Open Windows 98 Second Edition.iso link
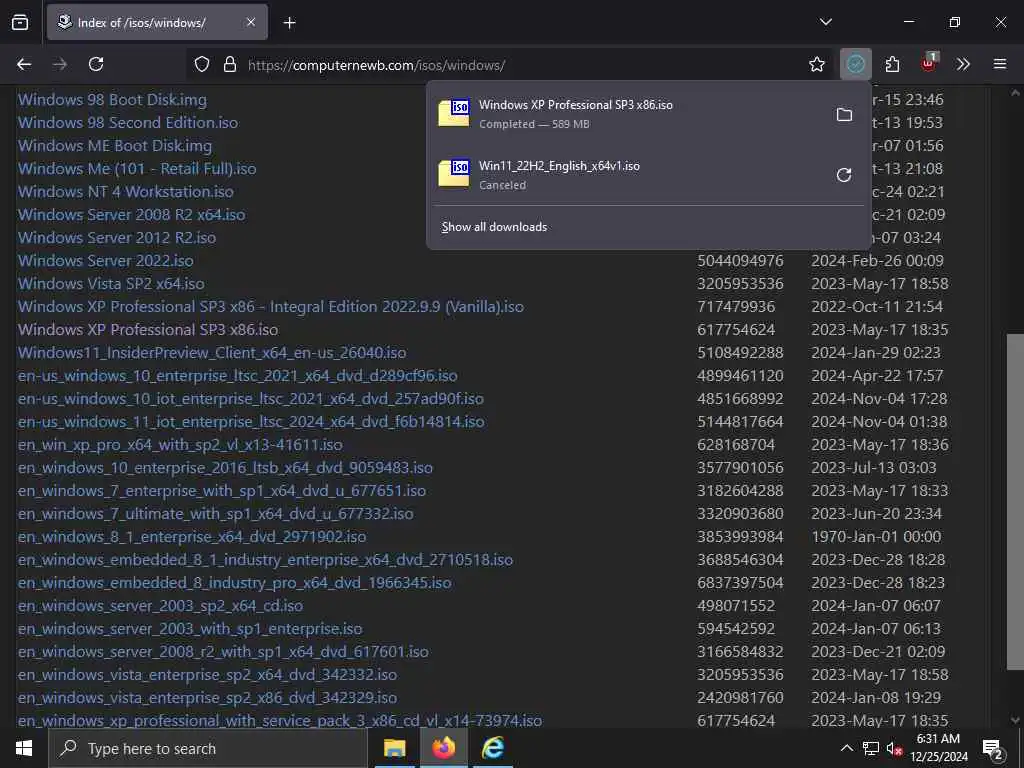The height and width of the screenshot is (768, 1024). pyautogui.click(x=128, y=123)
